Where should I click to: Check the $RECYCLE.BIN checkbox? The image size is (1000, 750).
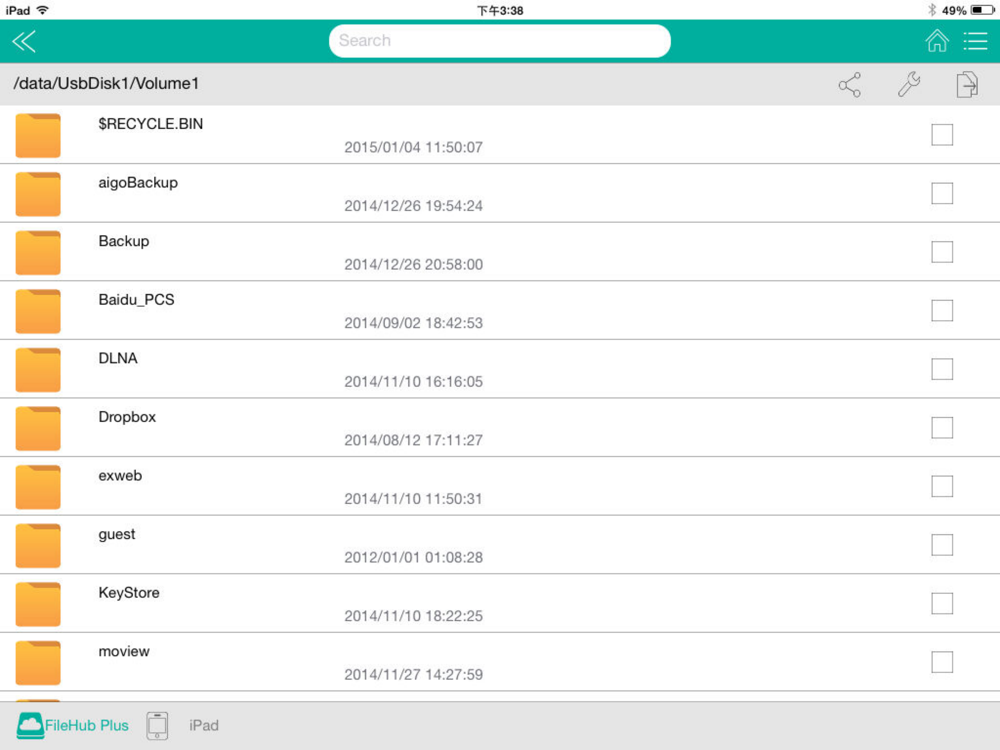[942, 135]
